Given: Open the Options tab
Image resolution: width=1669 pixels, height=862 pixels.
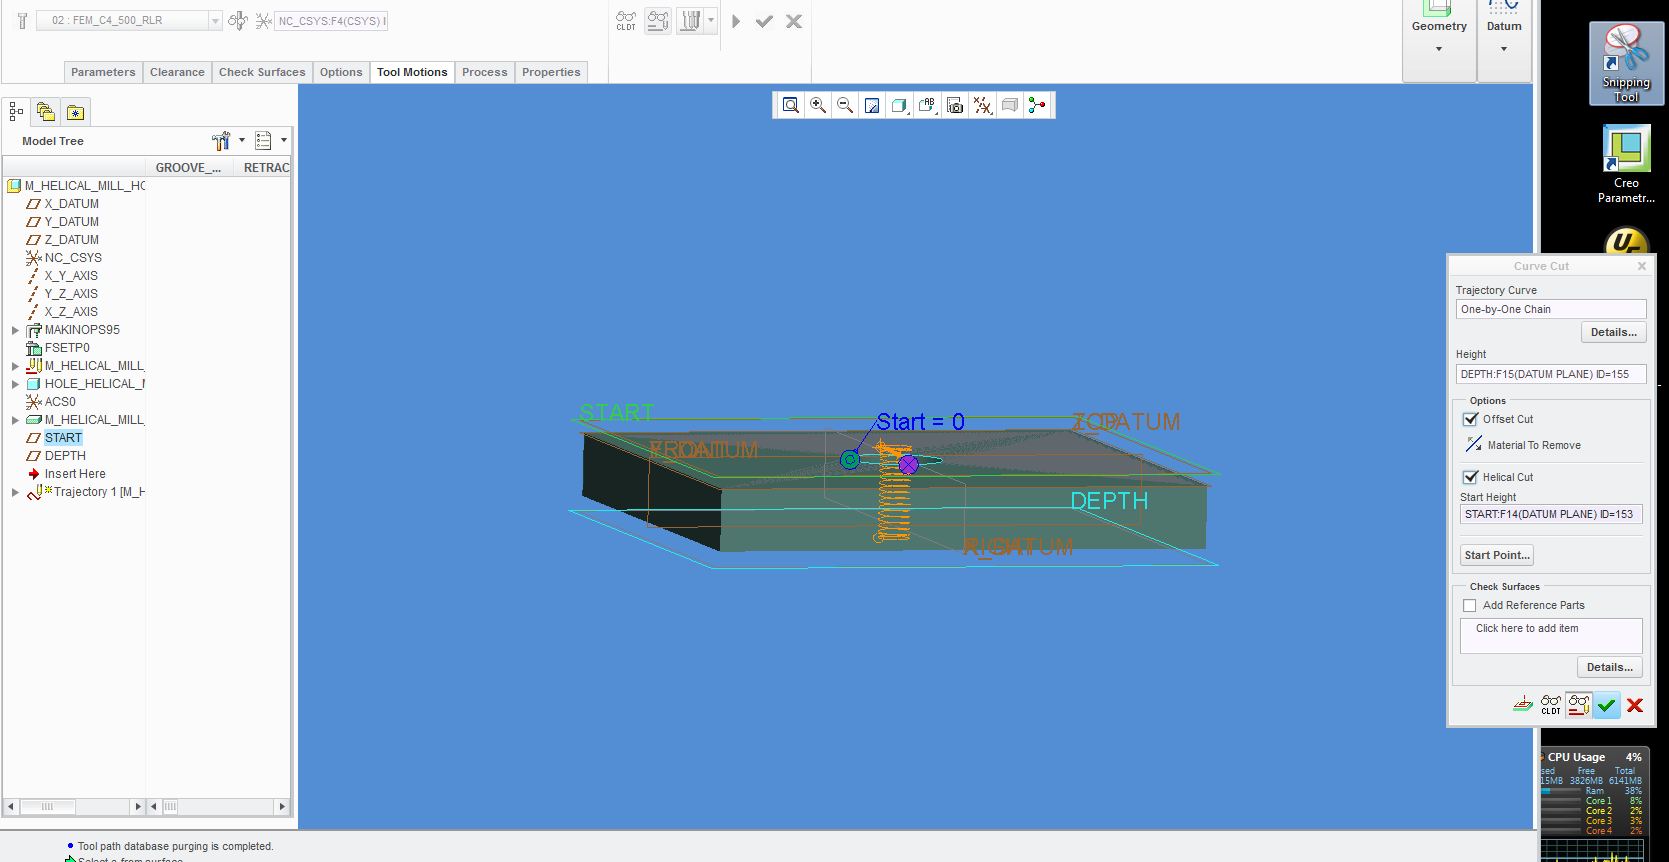Looking at the screenshot, I should pos(341,72).
